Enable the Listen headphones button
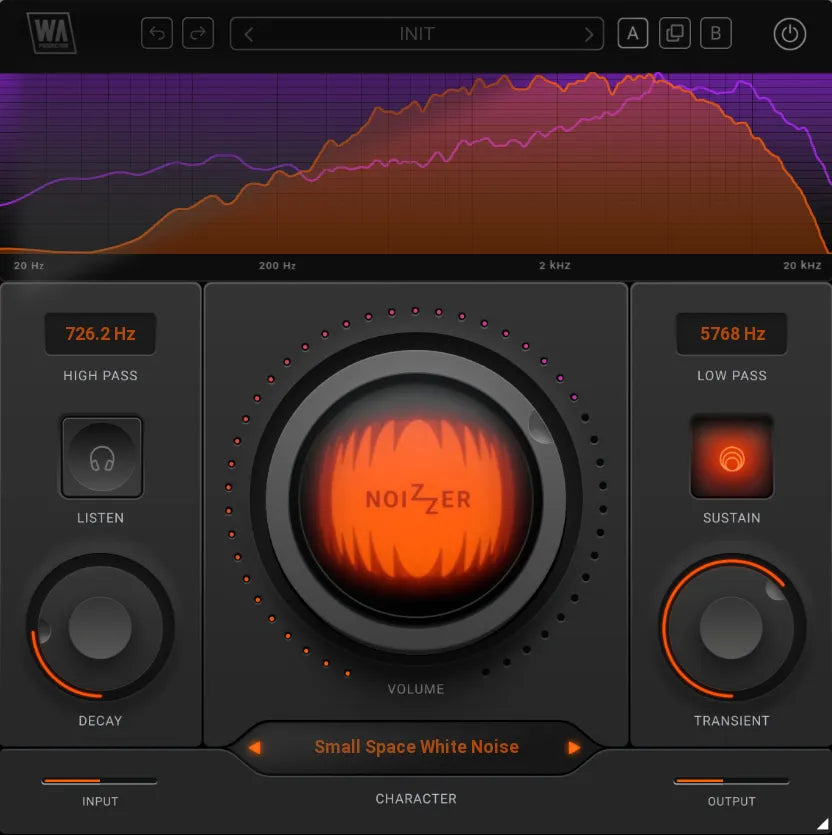Viewport: 832px width, 835px height. [x=101, y=458]
